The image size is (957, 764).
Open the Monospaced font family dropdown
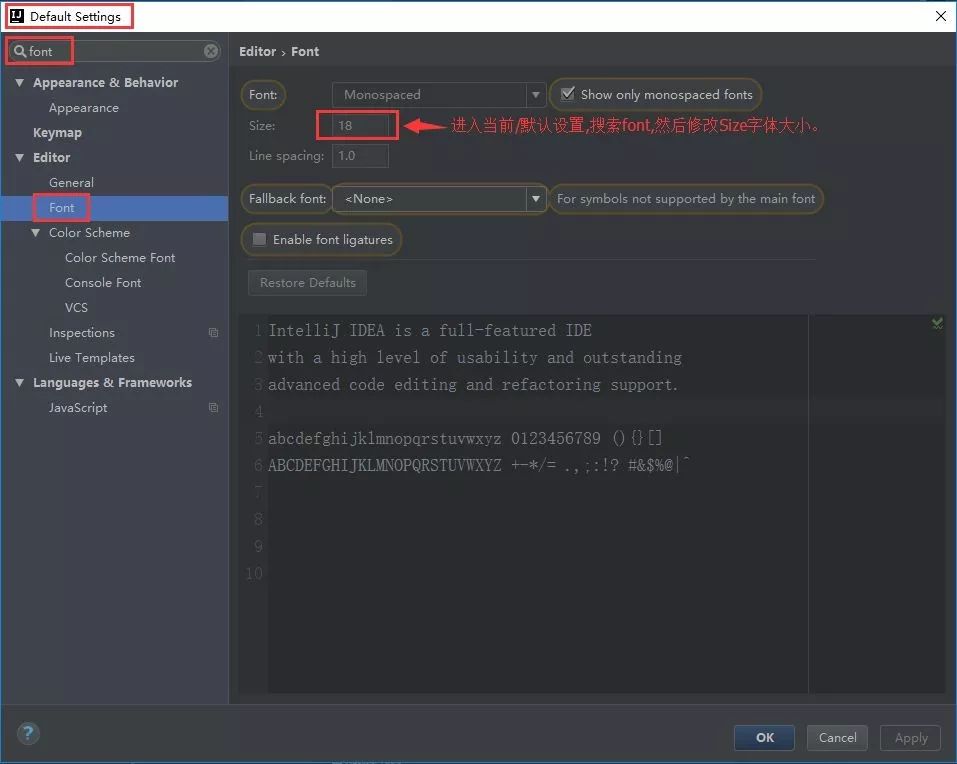click(536, 94)
